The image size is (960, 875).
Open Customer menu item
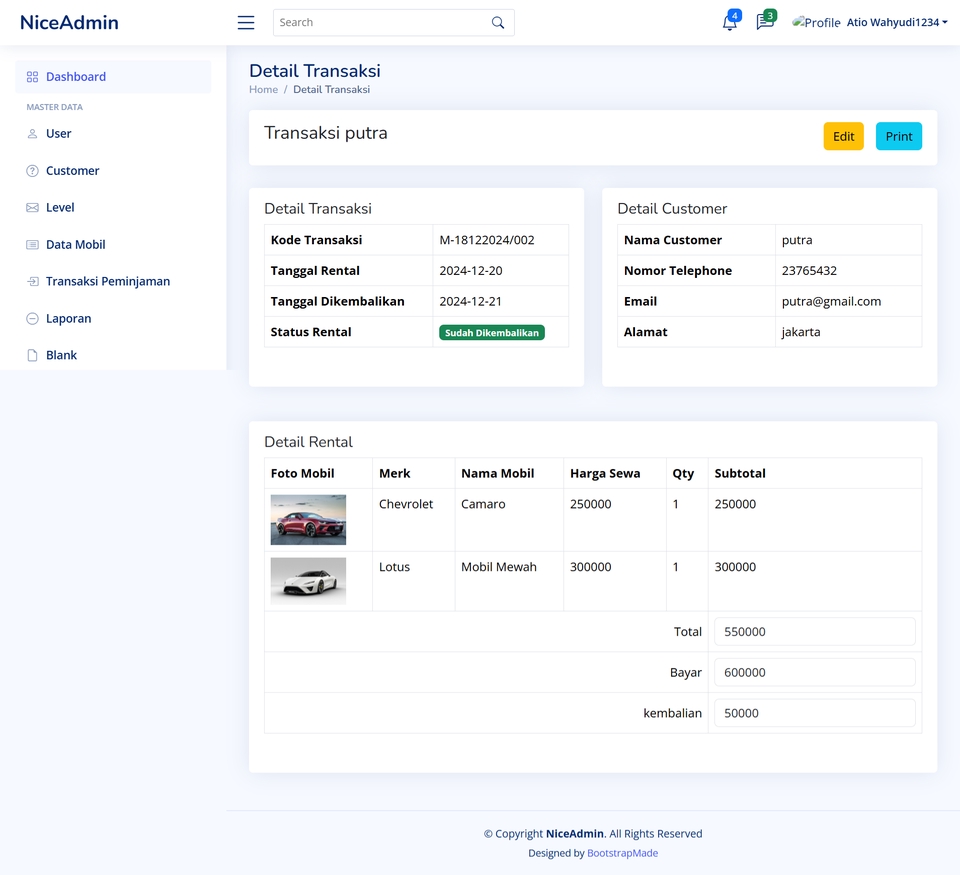pyautogui.click(x=113, y=171)
